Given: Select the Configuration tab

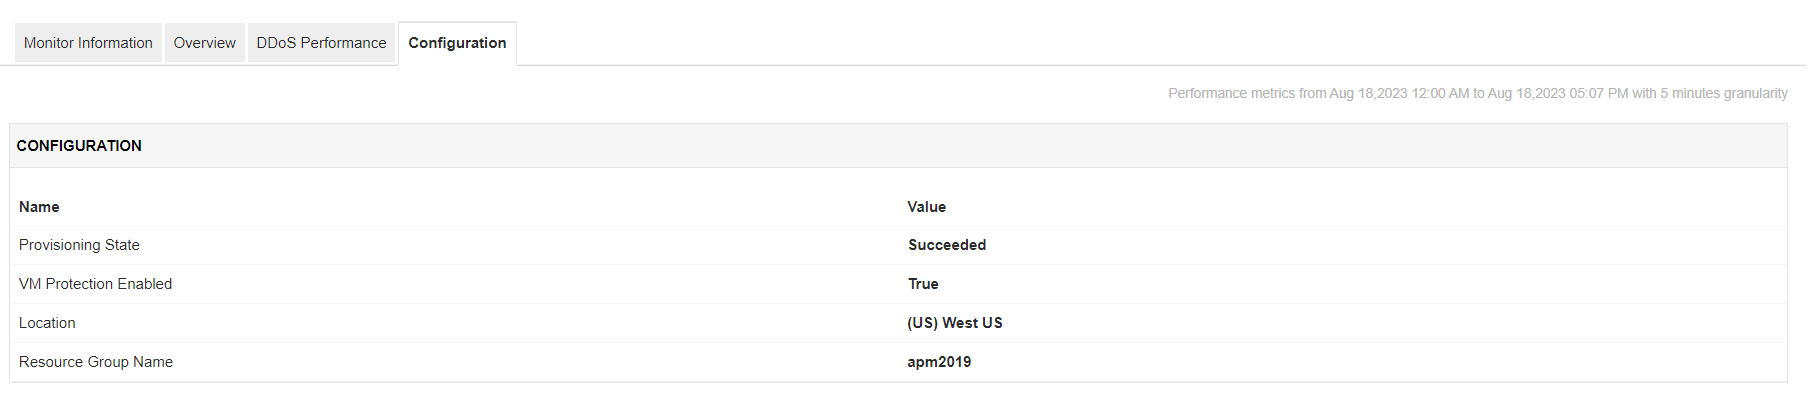Looking at the screenshot, I should pyautogui.click(x=457, y=43).
